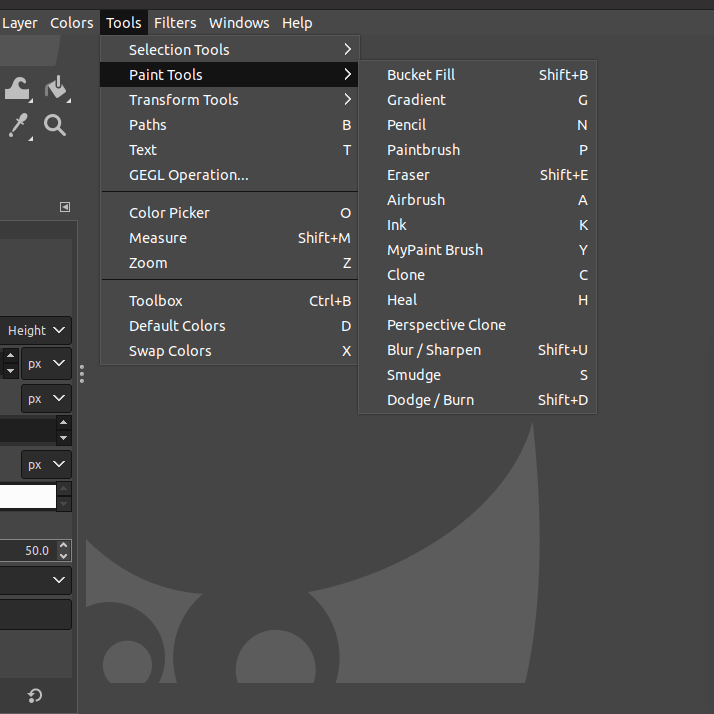Screen dimensions: 714x714
Task: Choose the Airbrush tool
Action: [x=478, y=200]
